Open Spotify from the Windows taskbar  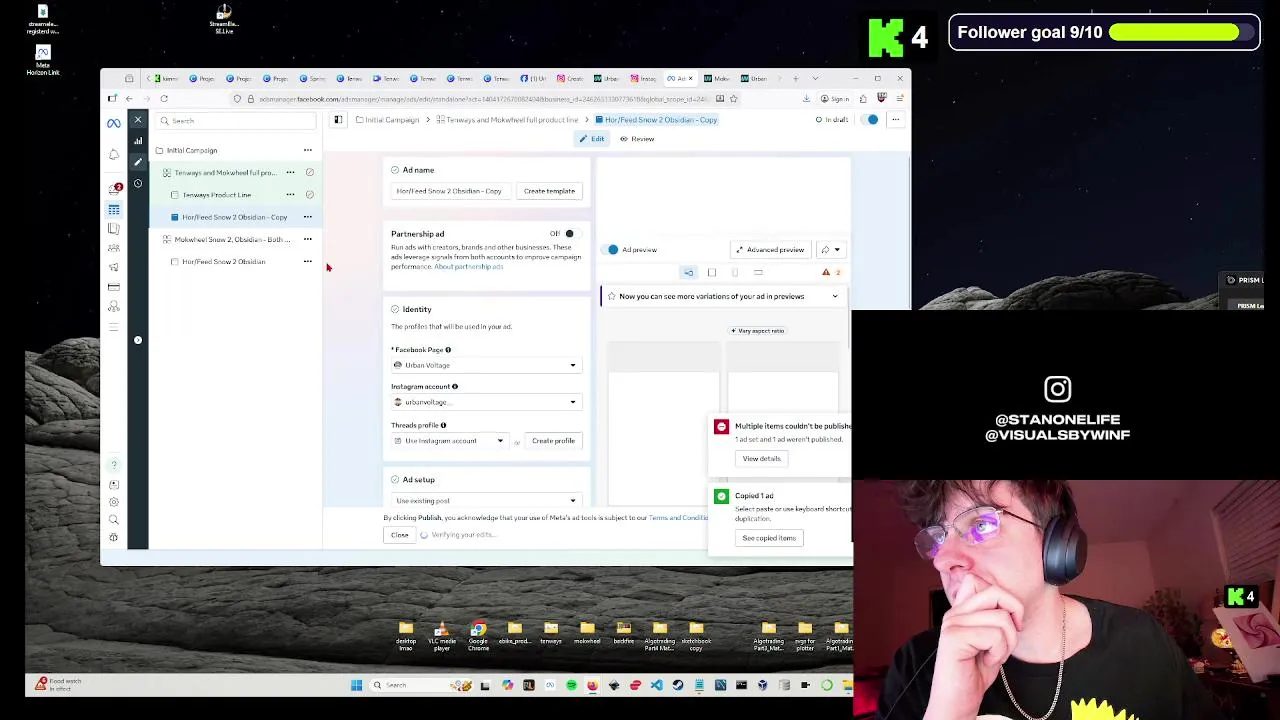[x=571, y=685]
